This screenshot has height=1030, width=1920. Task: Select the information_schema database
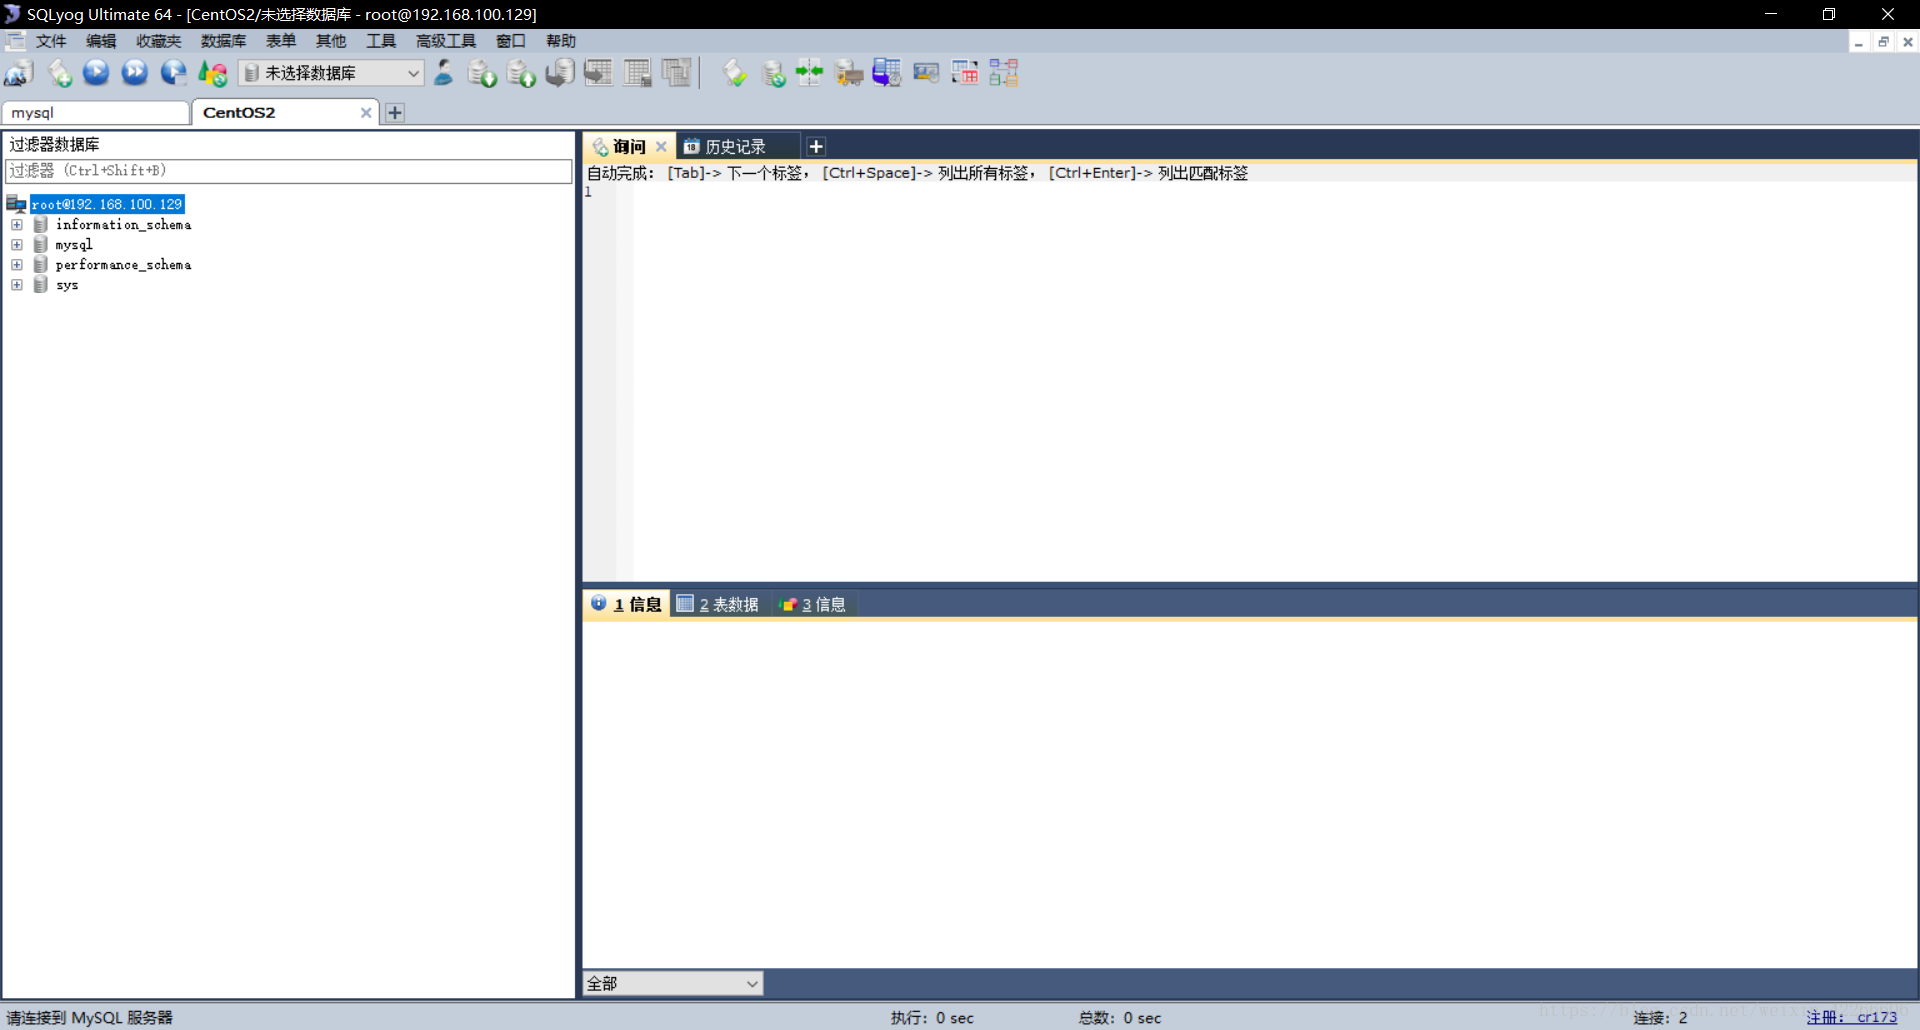point(123,225)
